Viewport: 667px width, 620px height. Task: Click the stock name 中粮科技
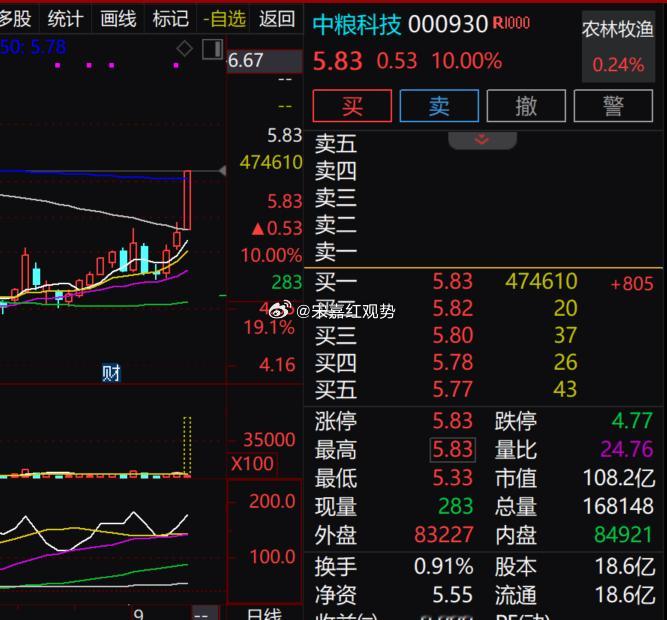(x=357, y=24)
